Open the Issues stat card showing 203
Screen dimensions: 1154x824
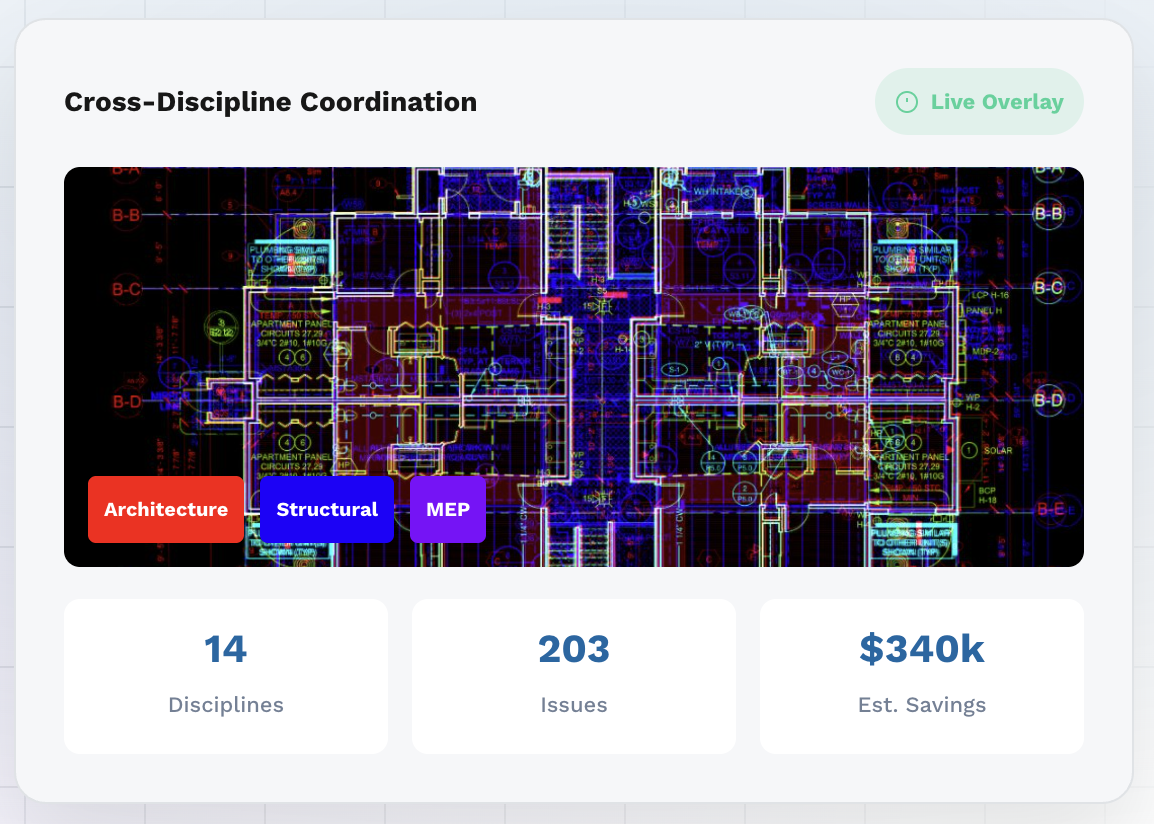coord(573,676)
